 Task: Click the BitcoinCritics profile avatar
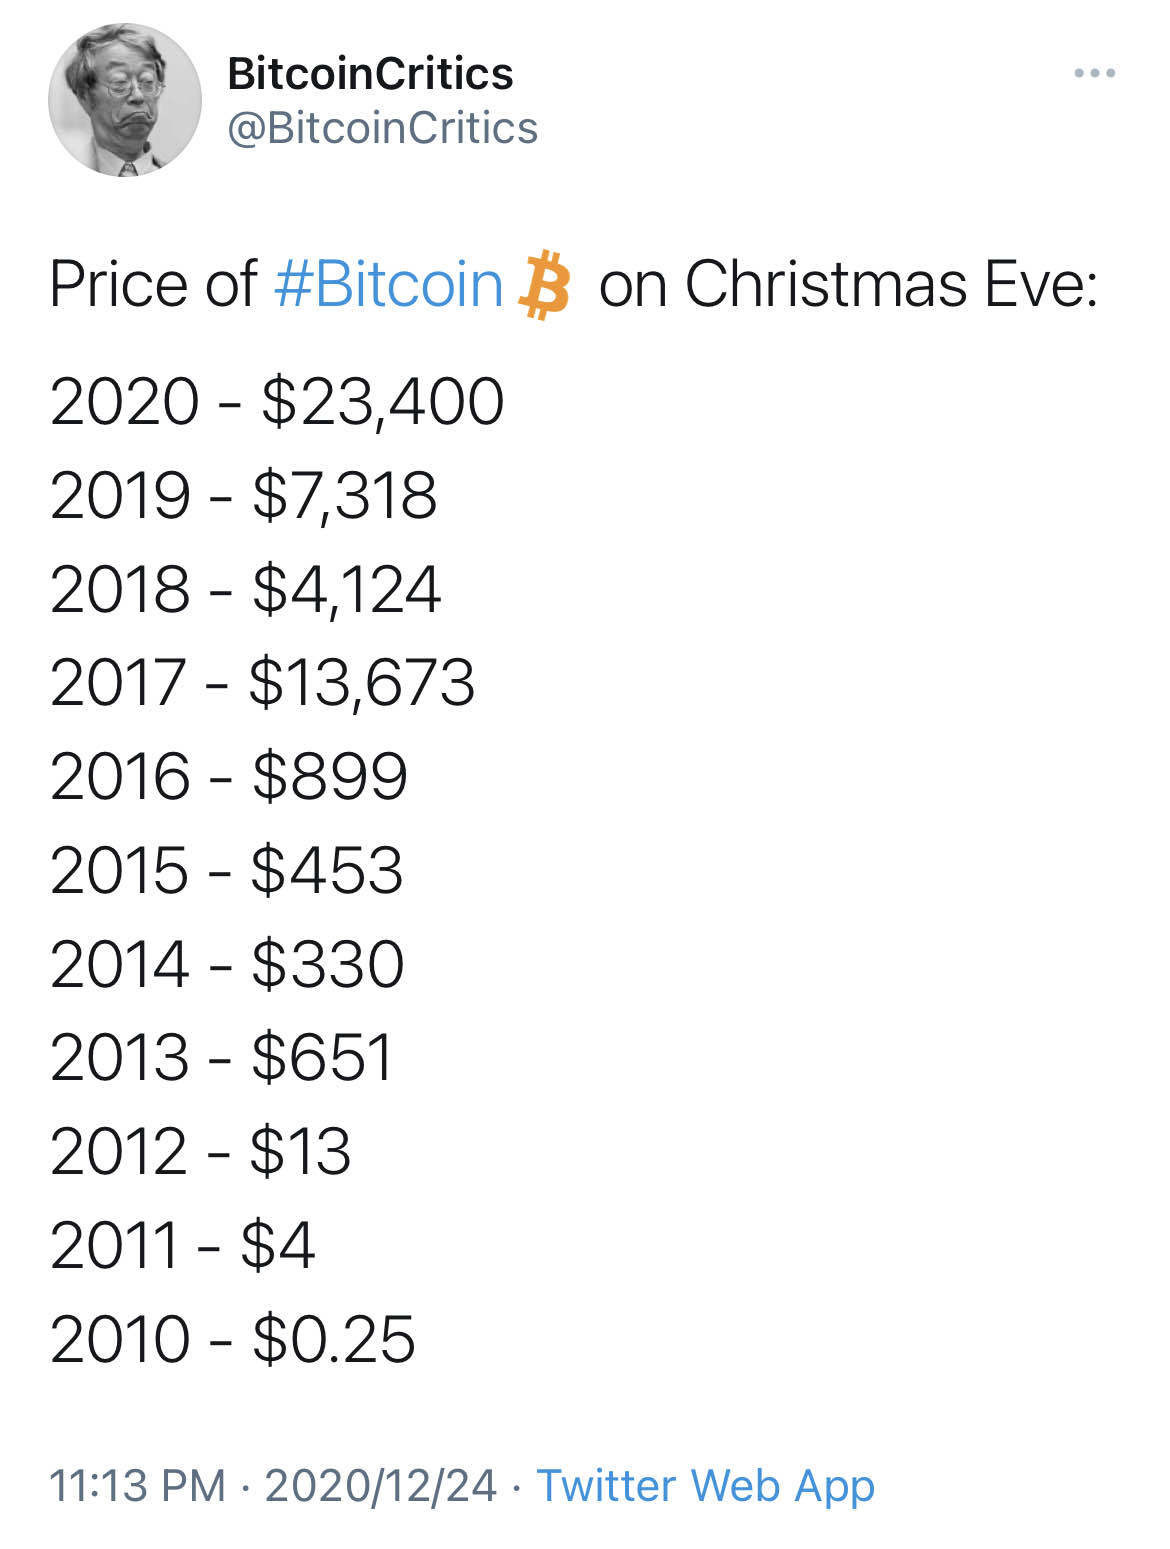[x=125, y=100]
